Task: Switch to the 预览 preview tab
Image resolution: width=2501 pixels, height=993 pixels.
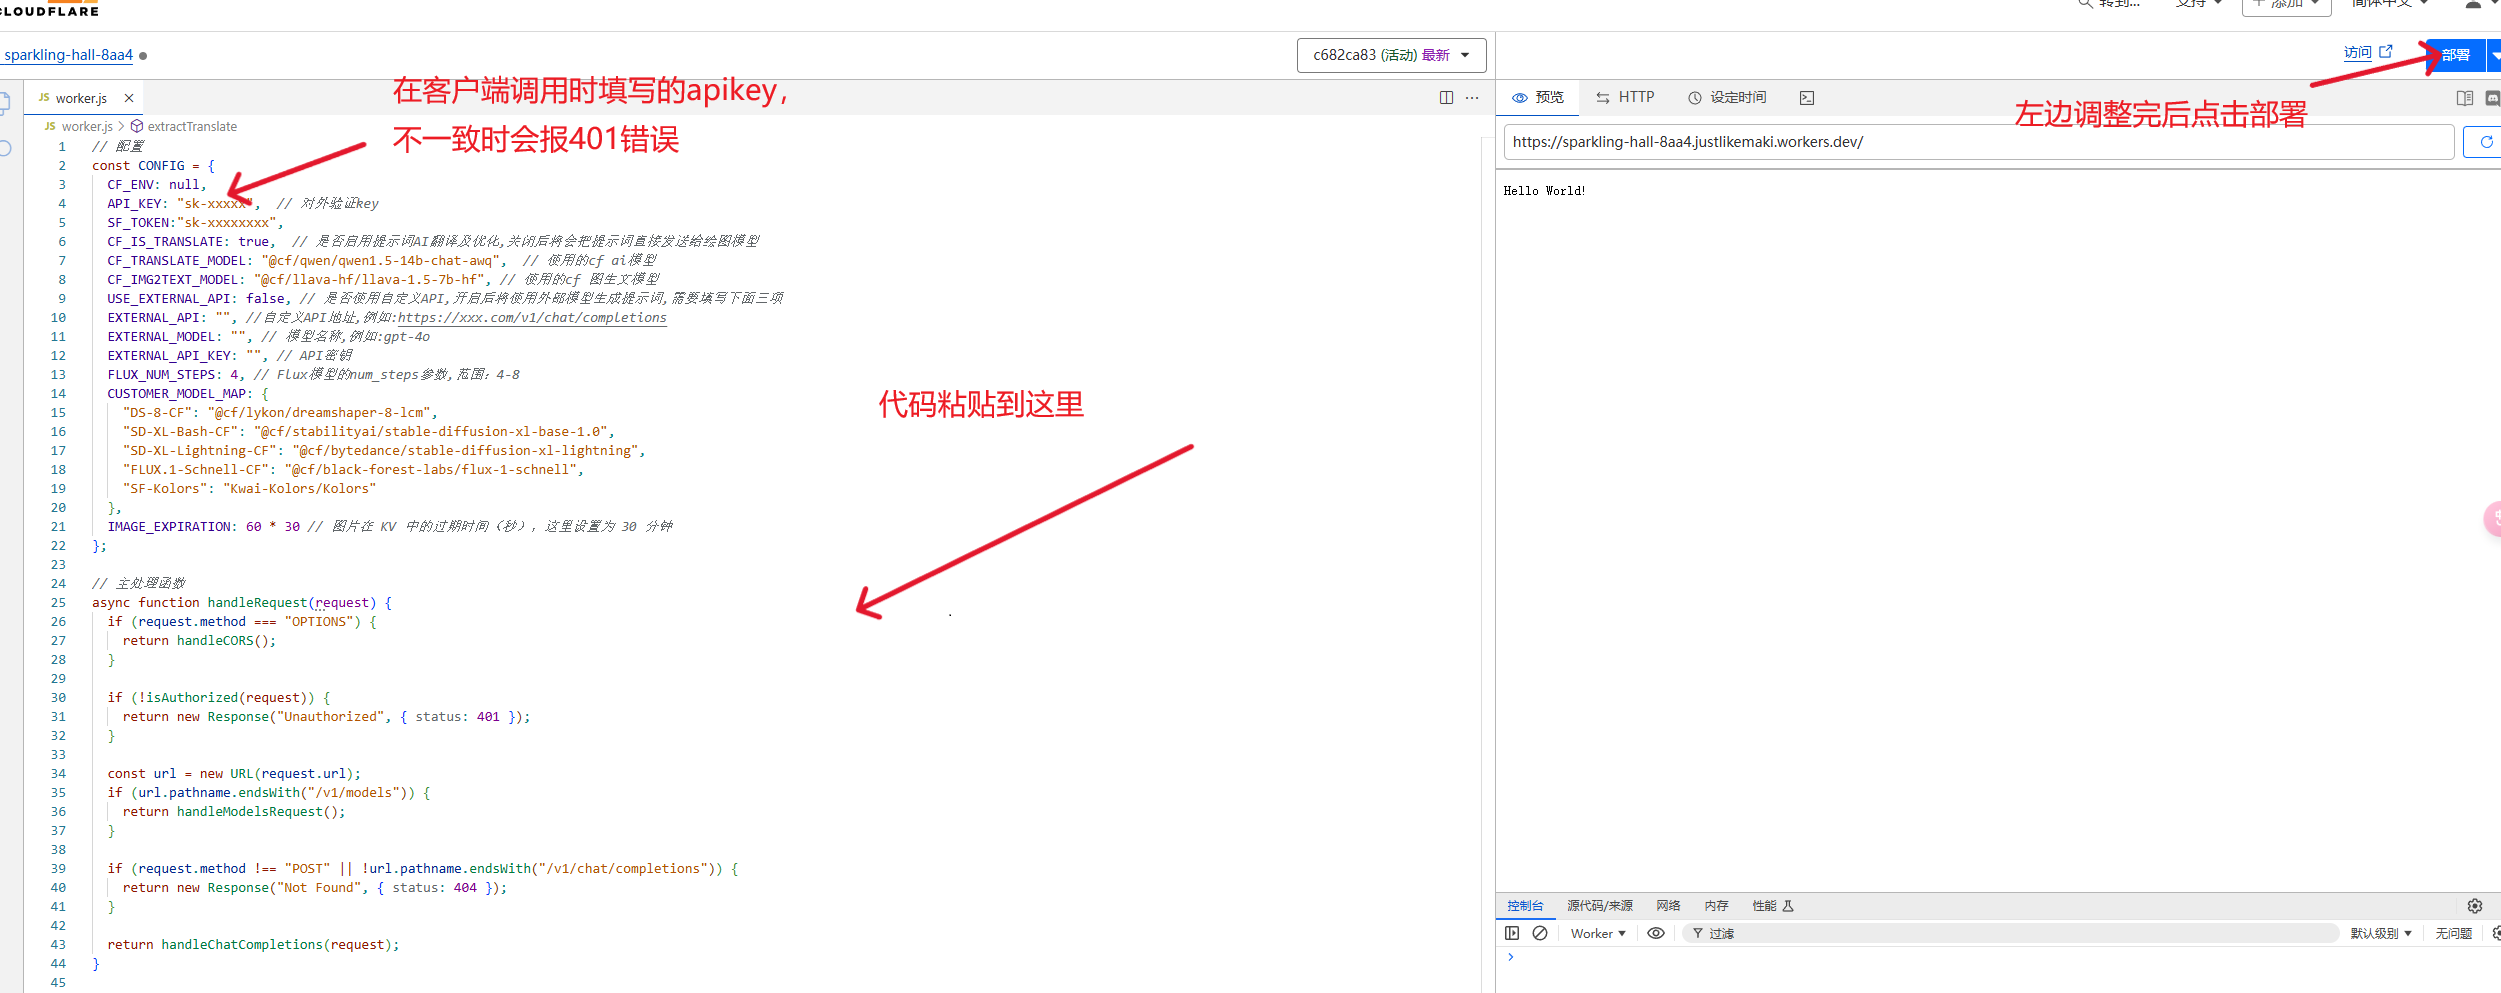Action: pos(1538,97)
